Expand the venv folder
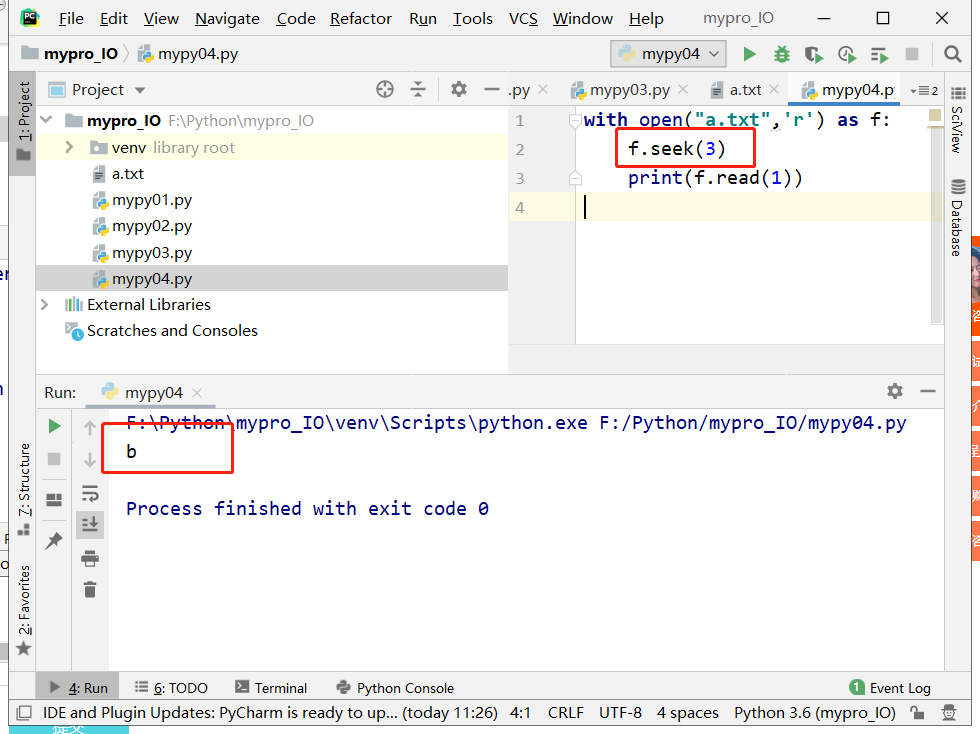This screenshot has height=734, width=980. [x=69, y=148]
